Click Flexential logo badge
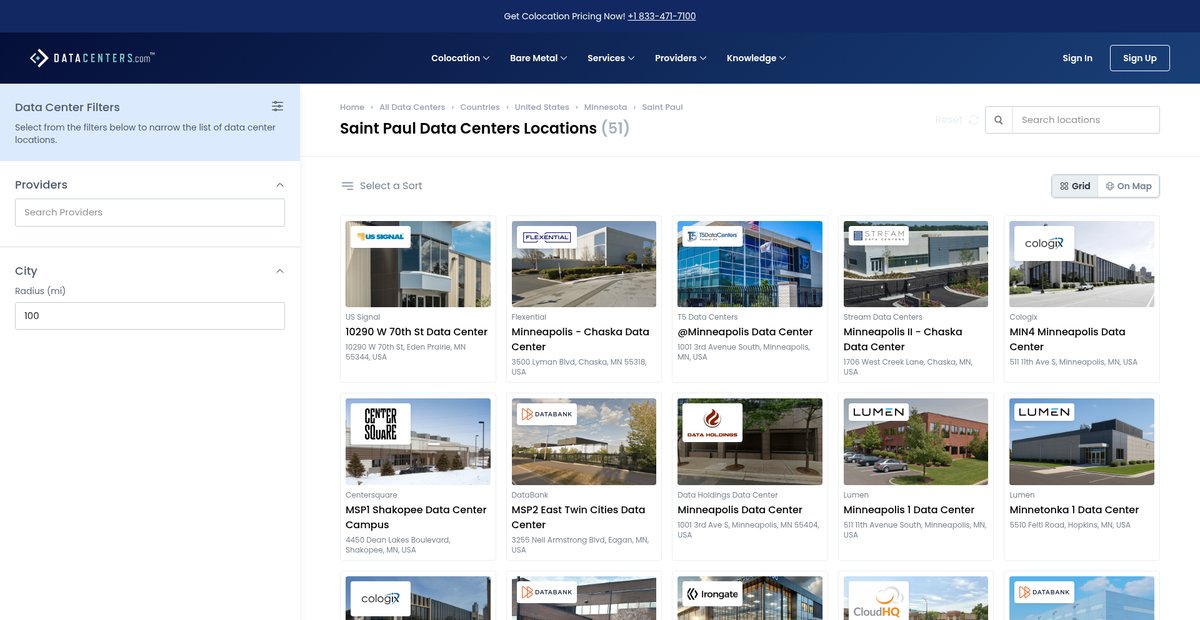The width and height of the screenshot is (1200, 620). pyautogui.click(x=547, y=237)
